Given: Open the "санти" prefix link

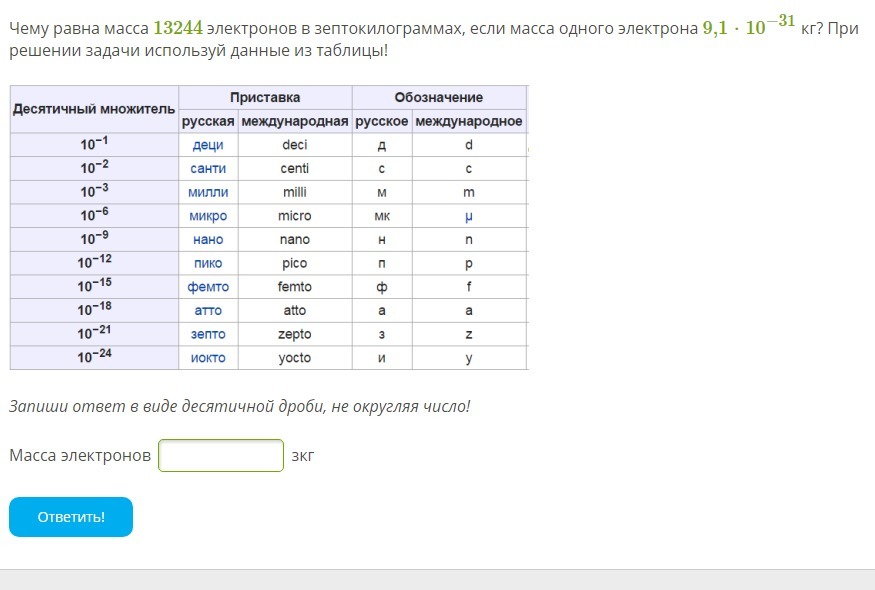Looking at the screenshot, I should [x=208, y=169].
